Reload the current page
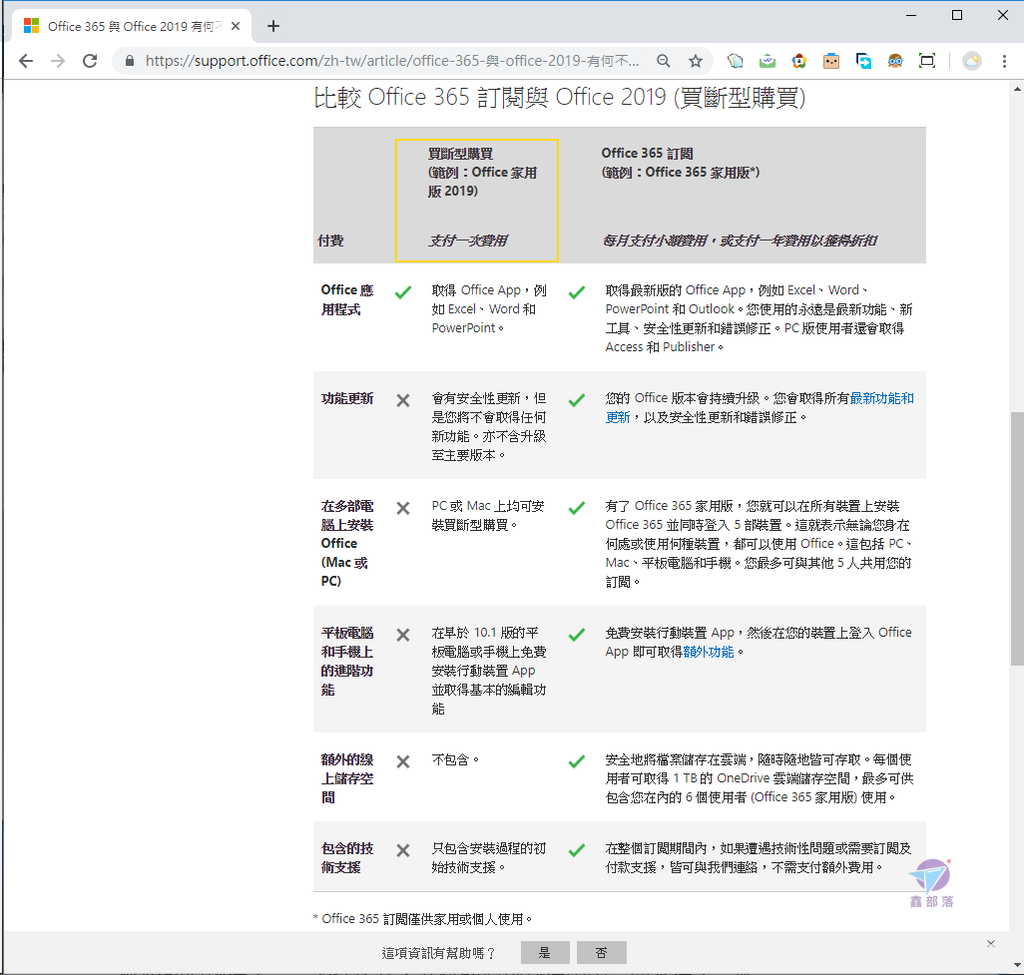 click(90, 61)
